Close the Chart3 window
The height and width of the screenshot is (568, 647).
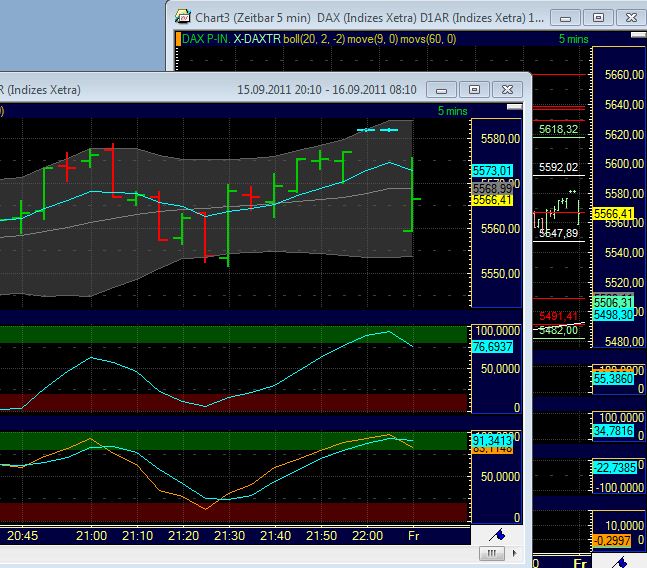[x=631, y=18]
